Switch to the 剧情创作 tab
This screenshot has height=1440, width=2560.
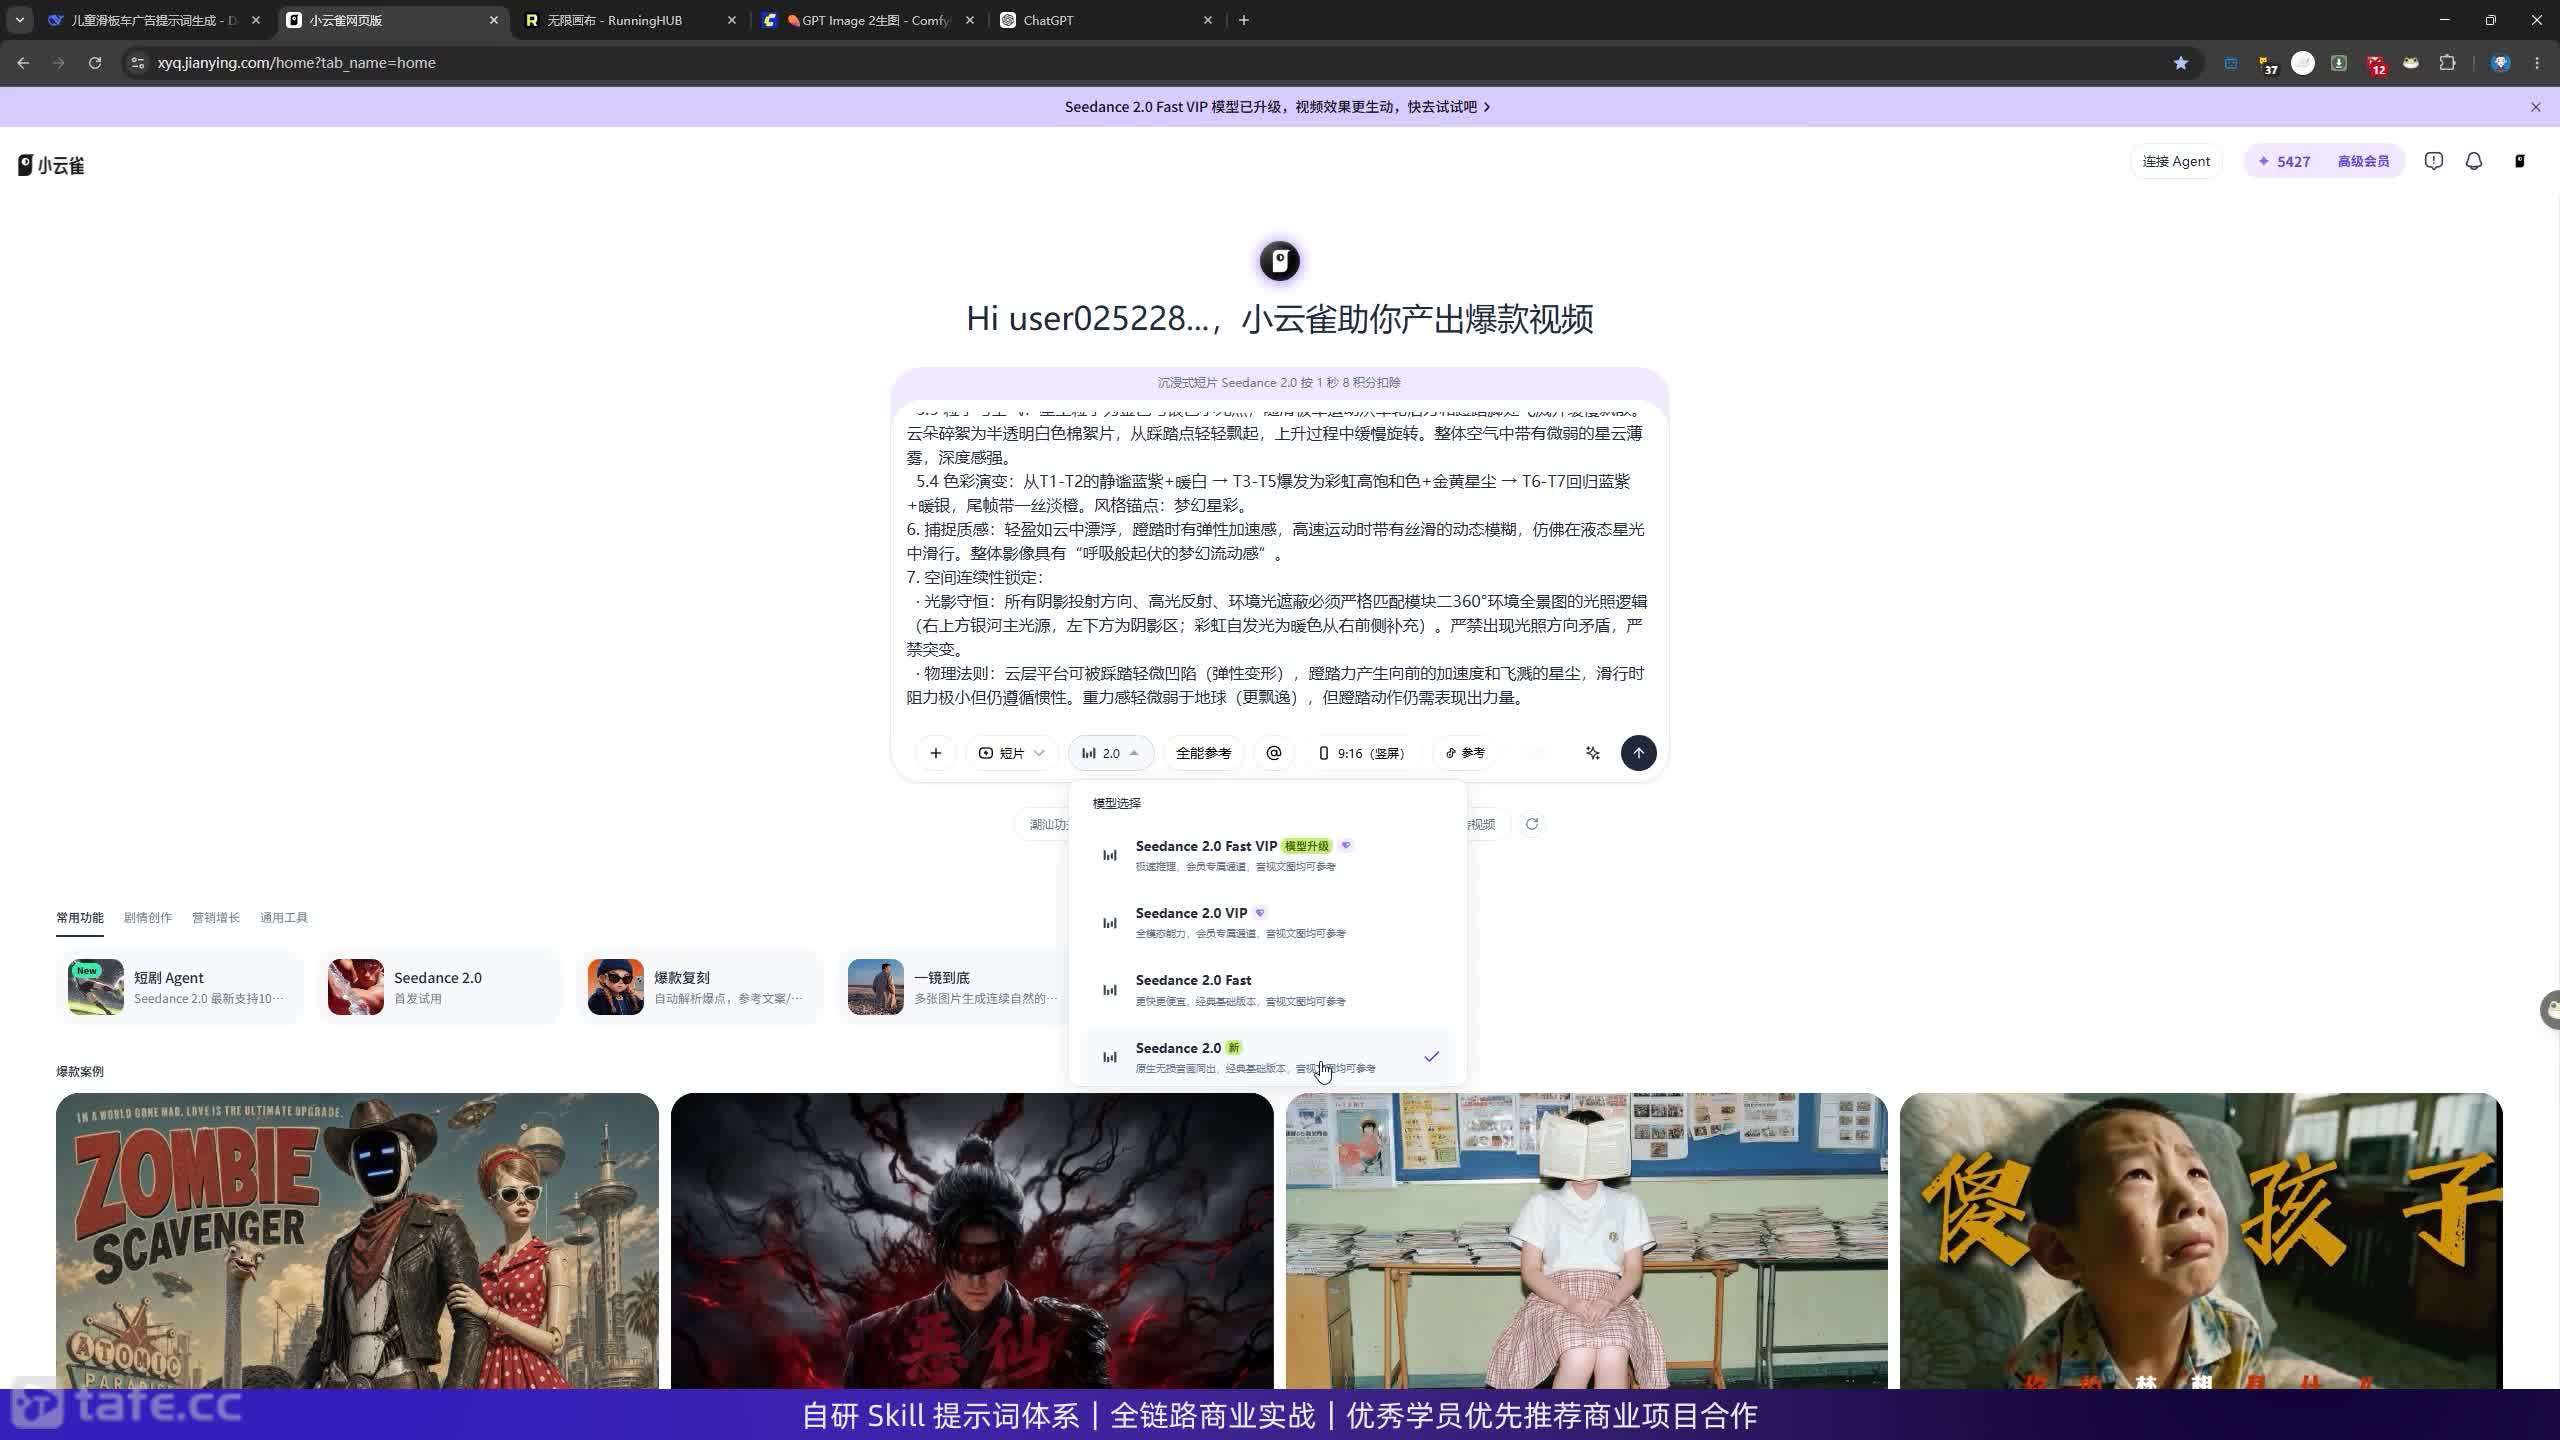point(148,917)
